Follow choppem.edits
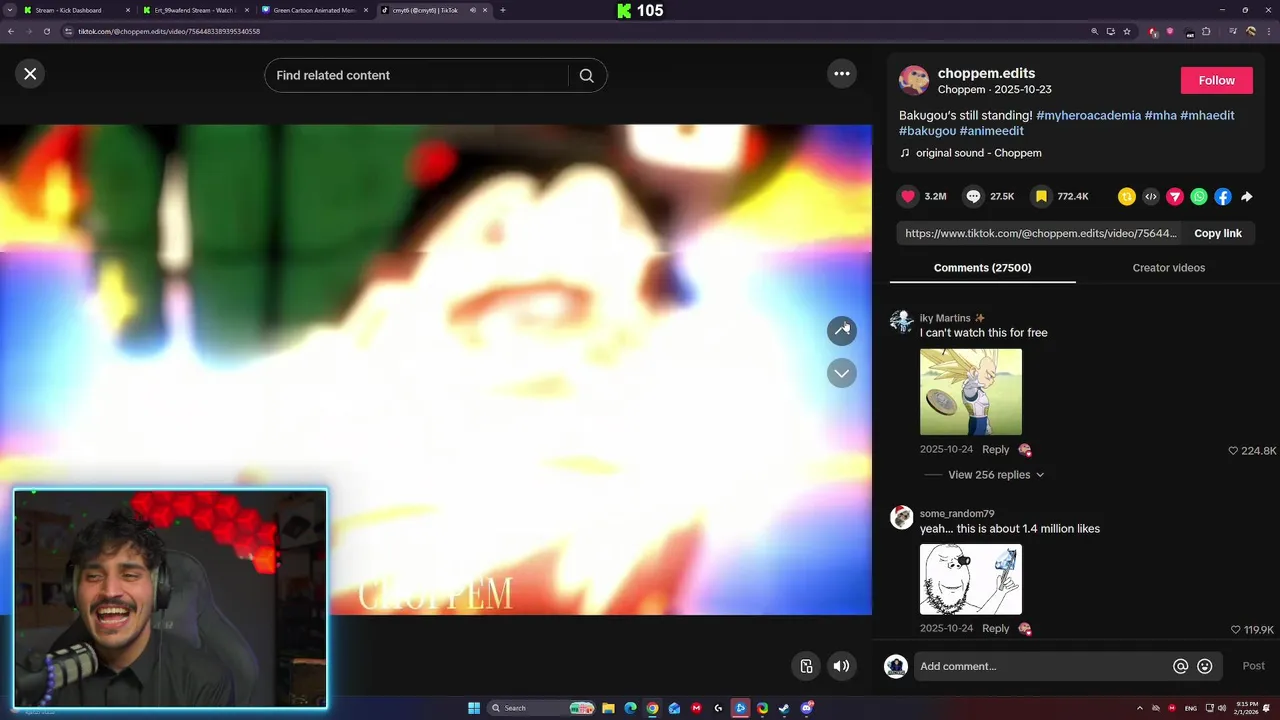Image resolution: width=1280 pixels, height=720 pixels. tap(1217, 80)
